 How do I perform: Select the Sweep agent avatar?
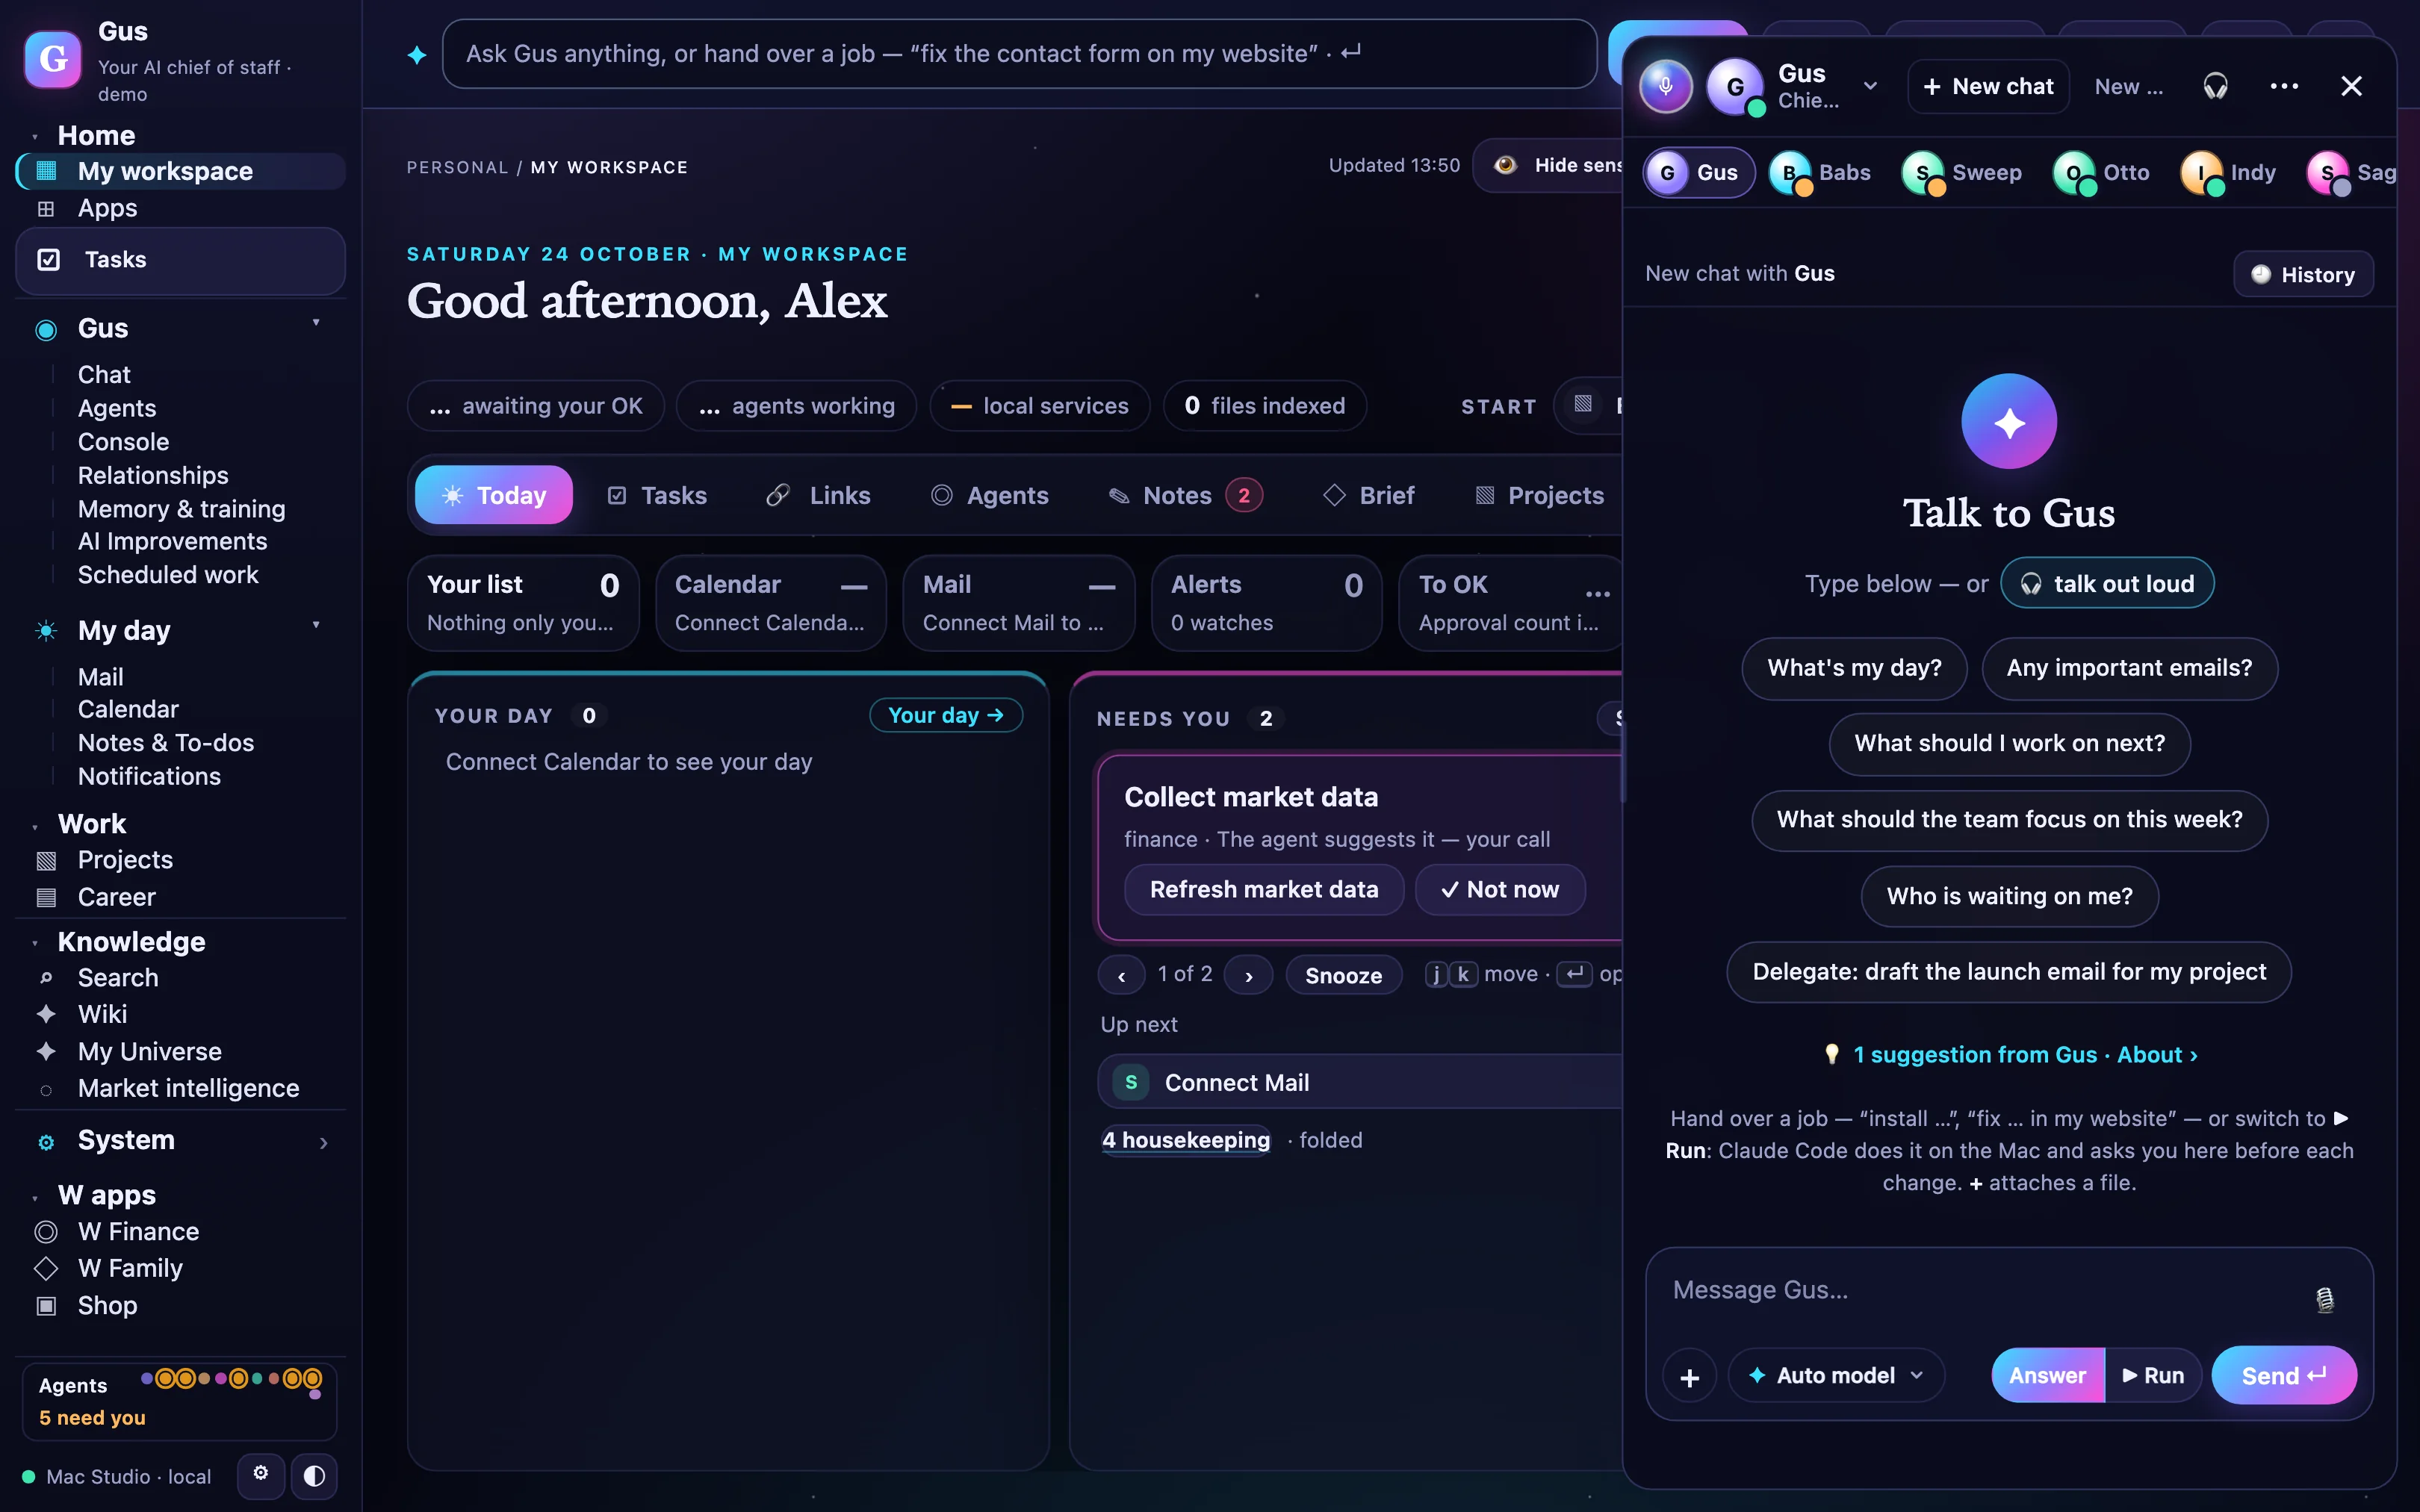1922,173
